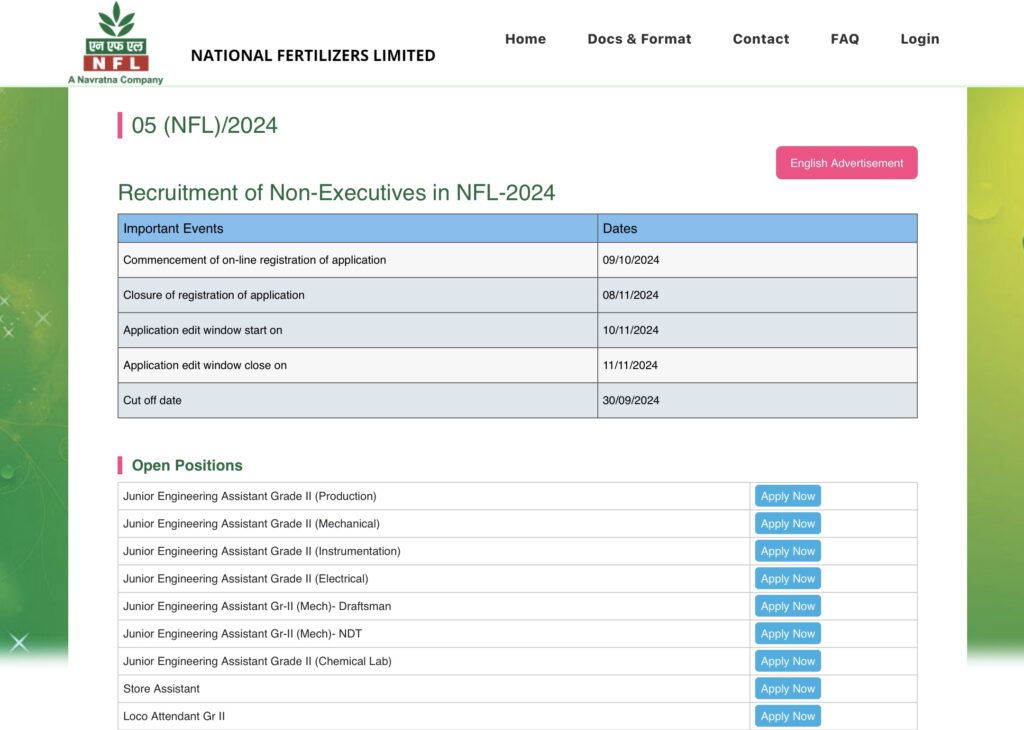Select the Commencement of on-line registration row text

pos(255,260)
